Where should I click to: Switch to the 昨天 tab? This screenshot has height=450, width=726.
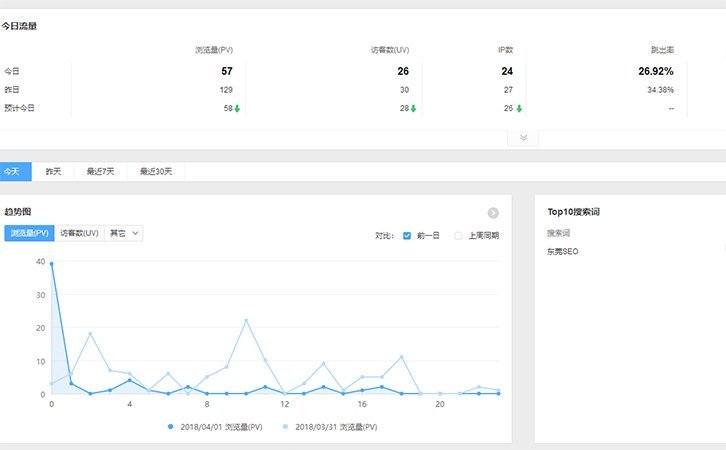[x=53, y=172]
